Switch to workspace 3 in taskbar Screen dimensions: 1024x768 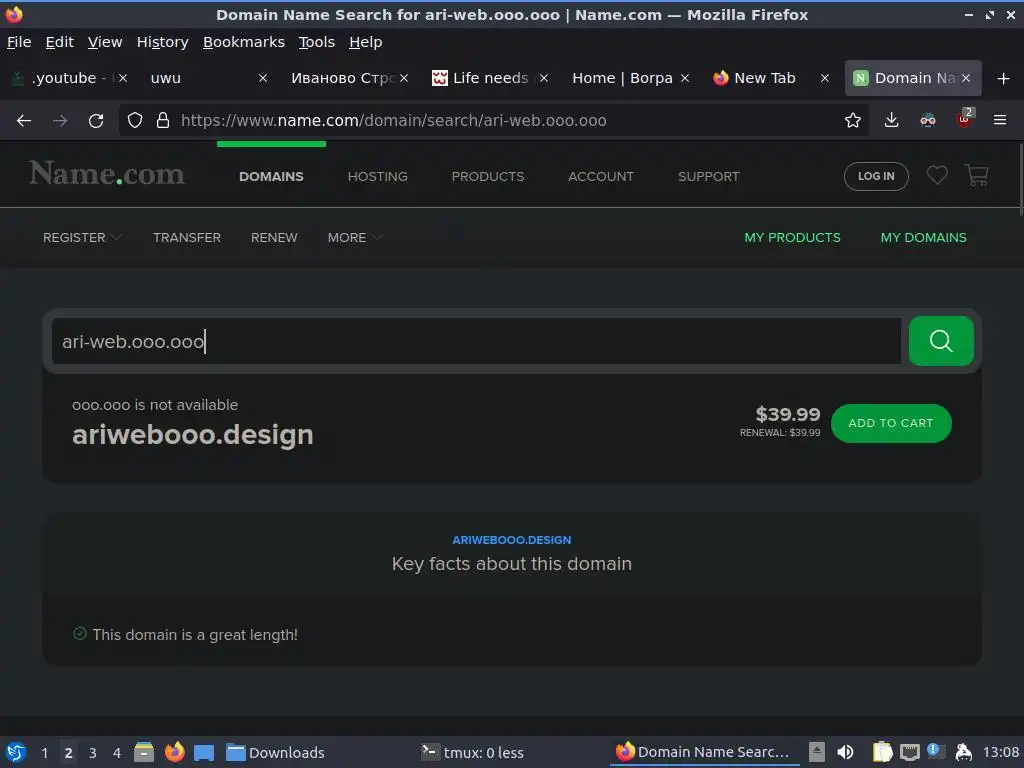pos(93,753)
